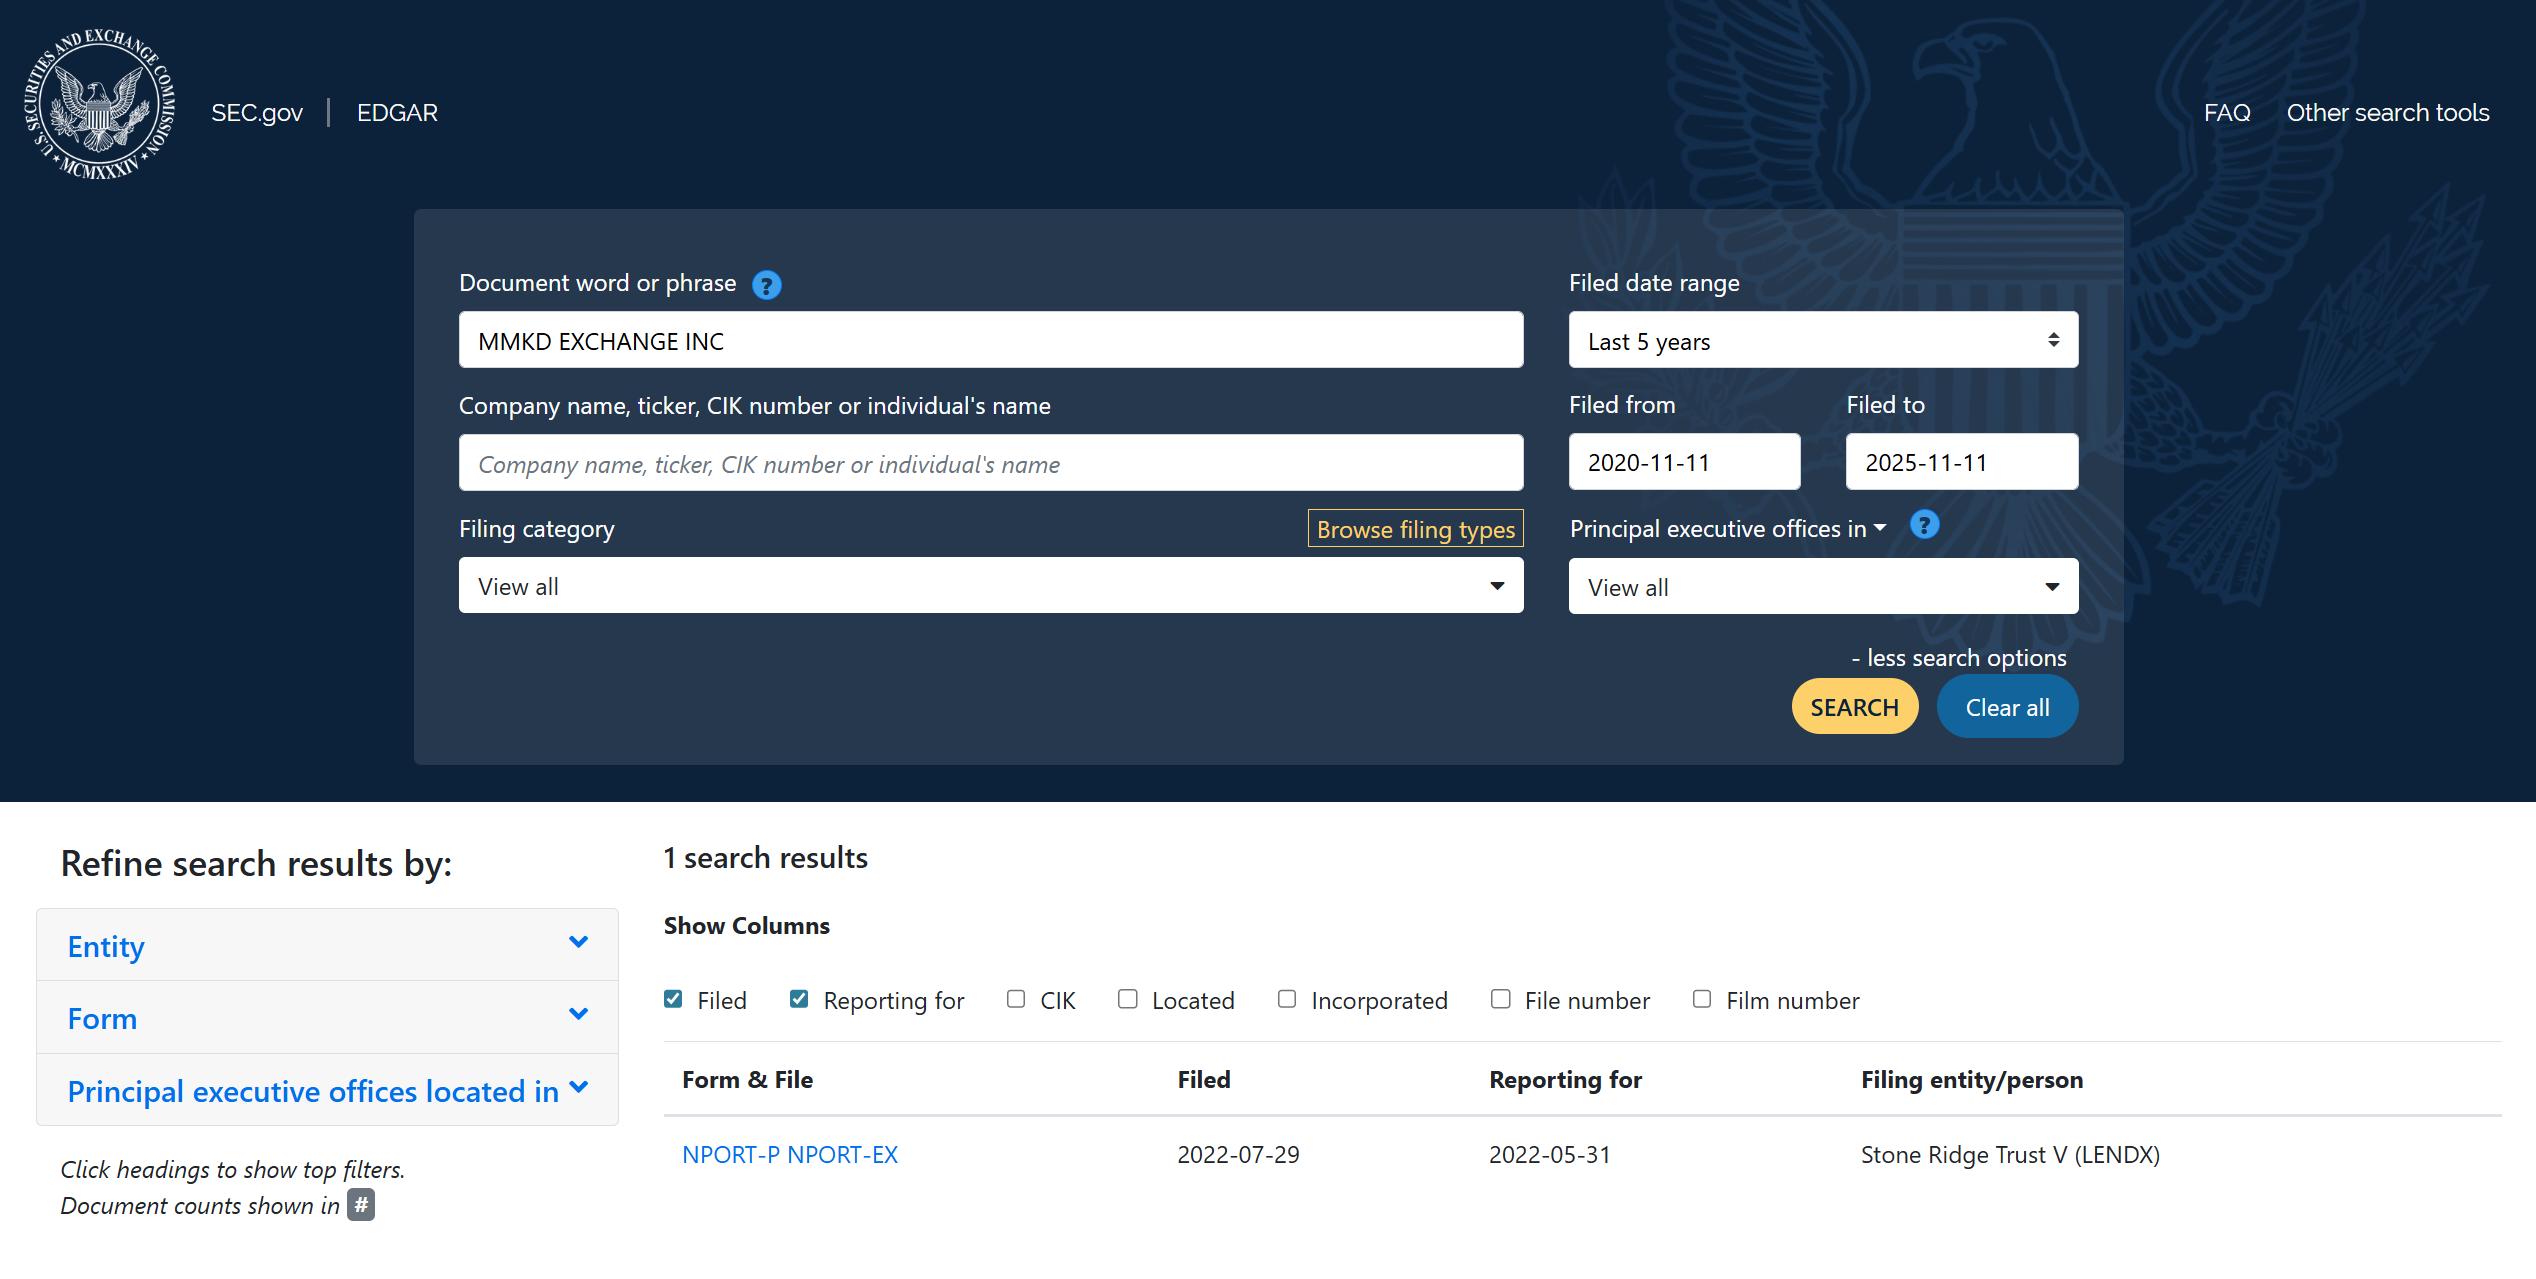The image size is (2536, 1279).
Task: Click the Clear all button
Action: point(2007,707)
